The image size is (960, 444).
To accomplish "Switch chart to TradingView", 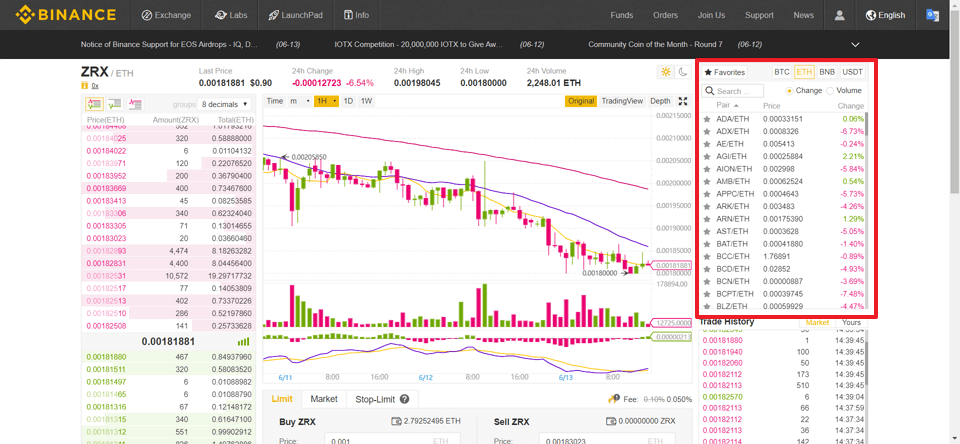I will tap(622, 101).
